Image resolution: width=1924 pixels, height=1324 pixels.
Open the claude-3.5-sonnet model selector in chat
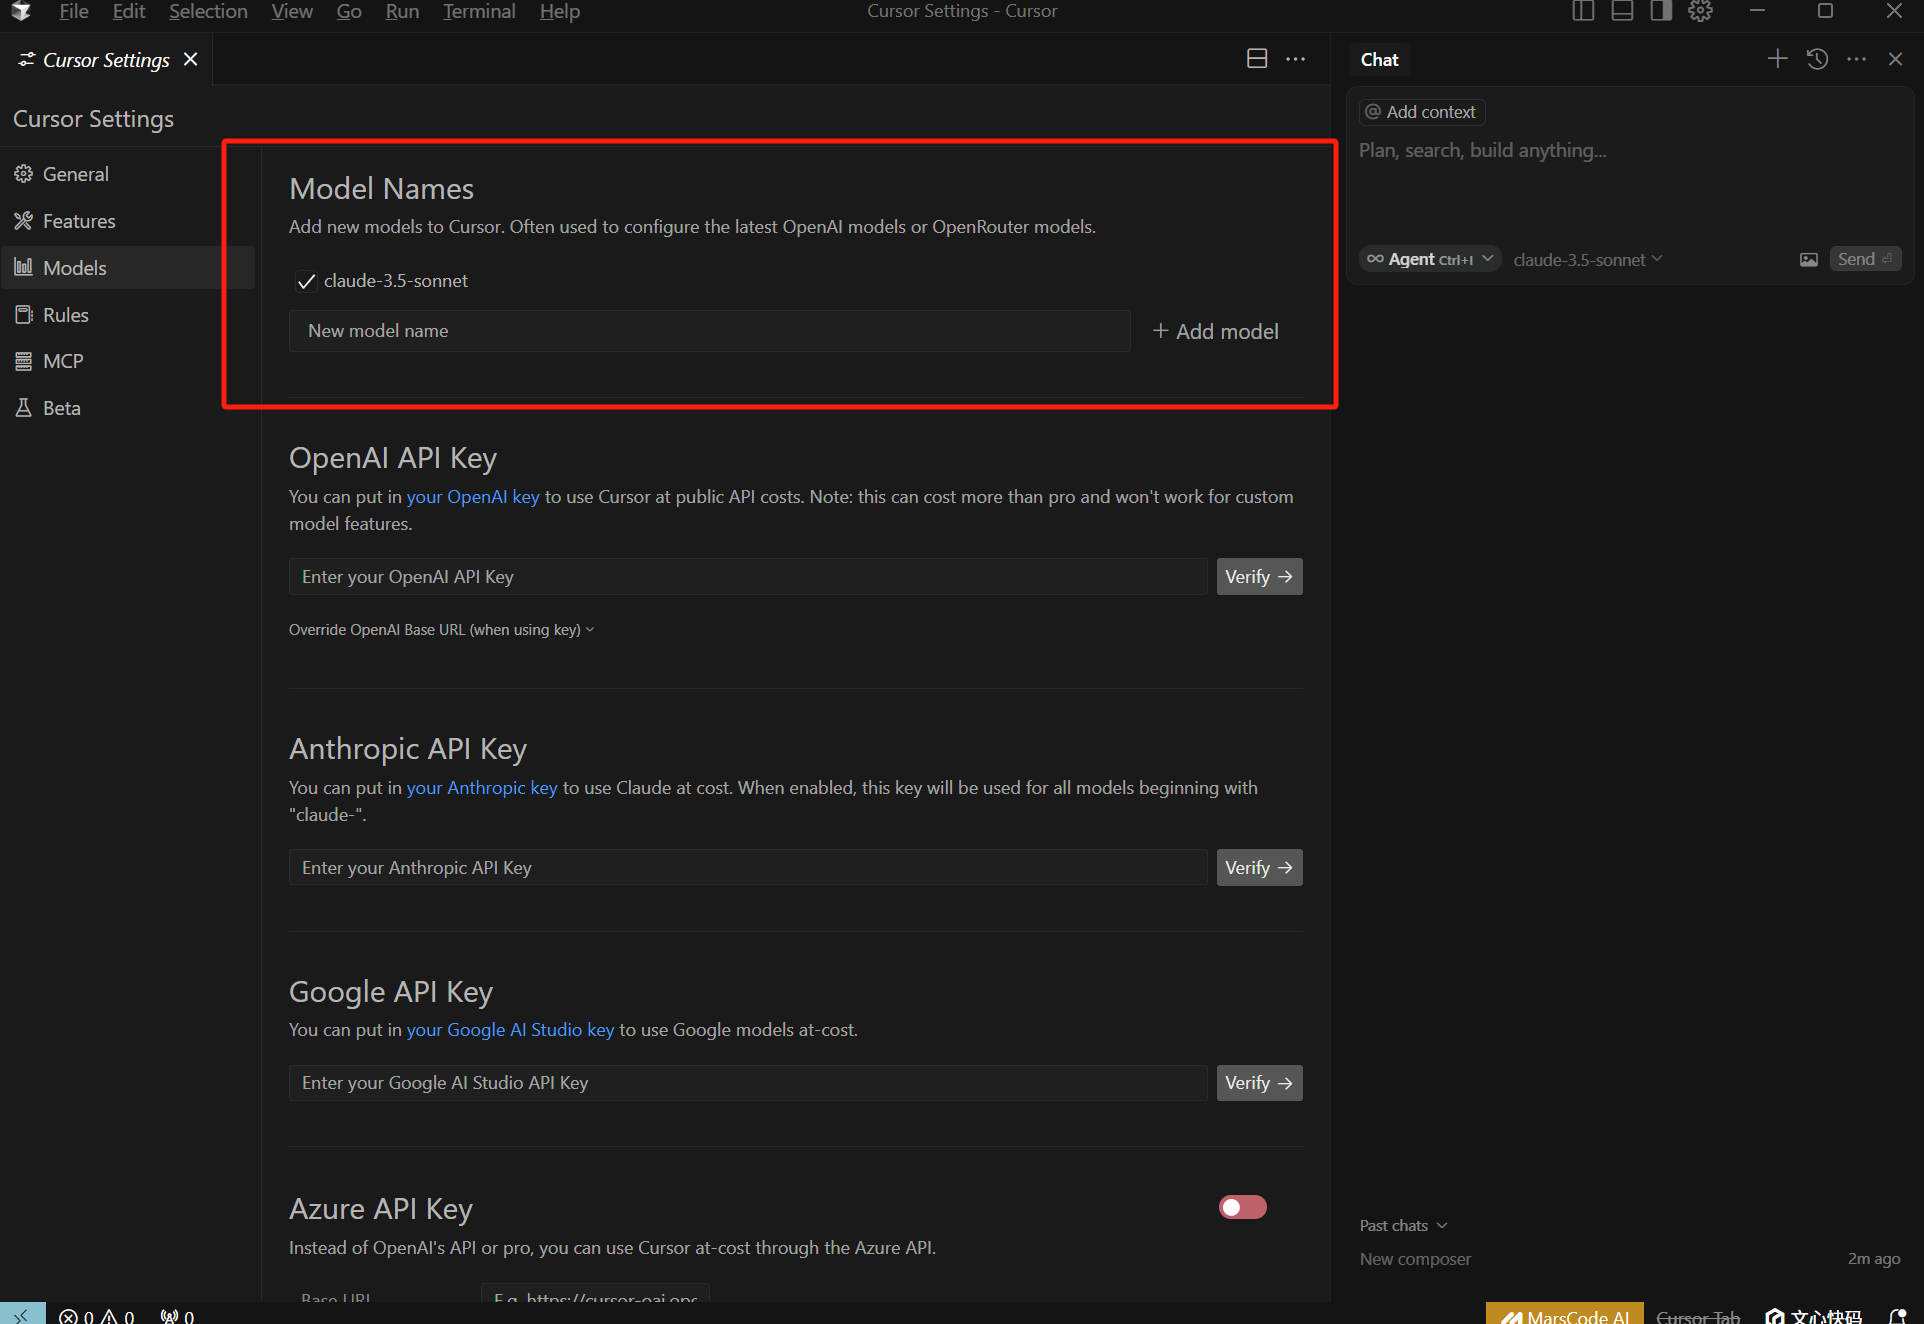point(1588,259)
